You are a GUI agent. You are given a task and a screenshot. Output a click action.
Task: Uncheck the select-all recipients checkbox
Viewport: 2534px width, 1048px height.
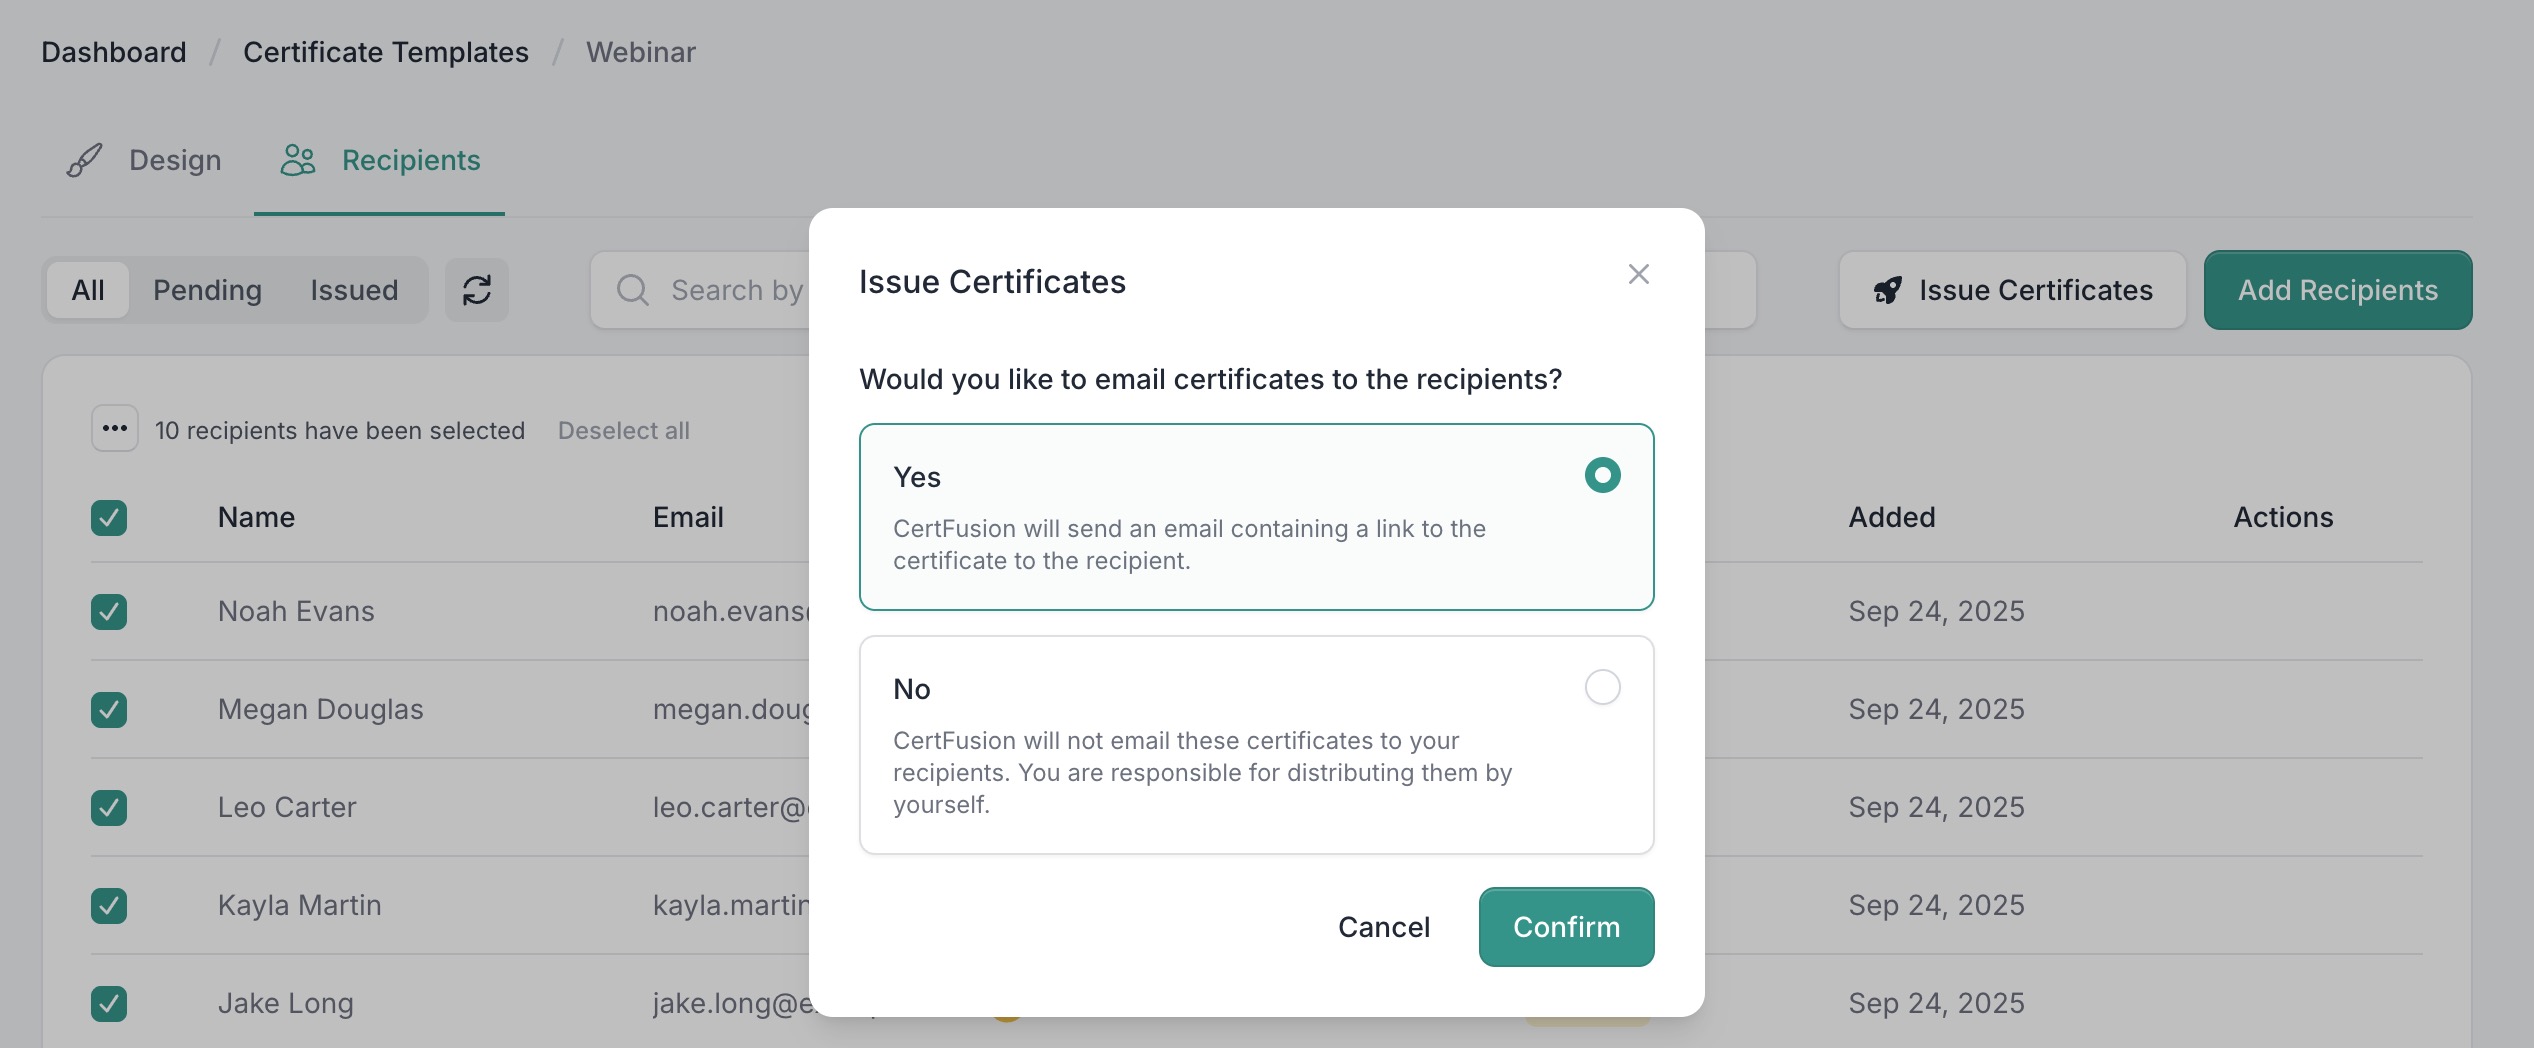tap(108, 518)
